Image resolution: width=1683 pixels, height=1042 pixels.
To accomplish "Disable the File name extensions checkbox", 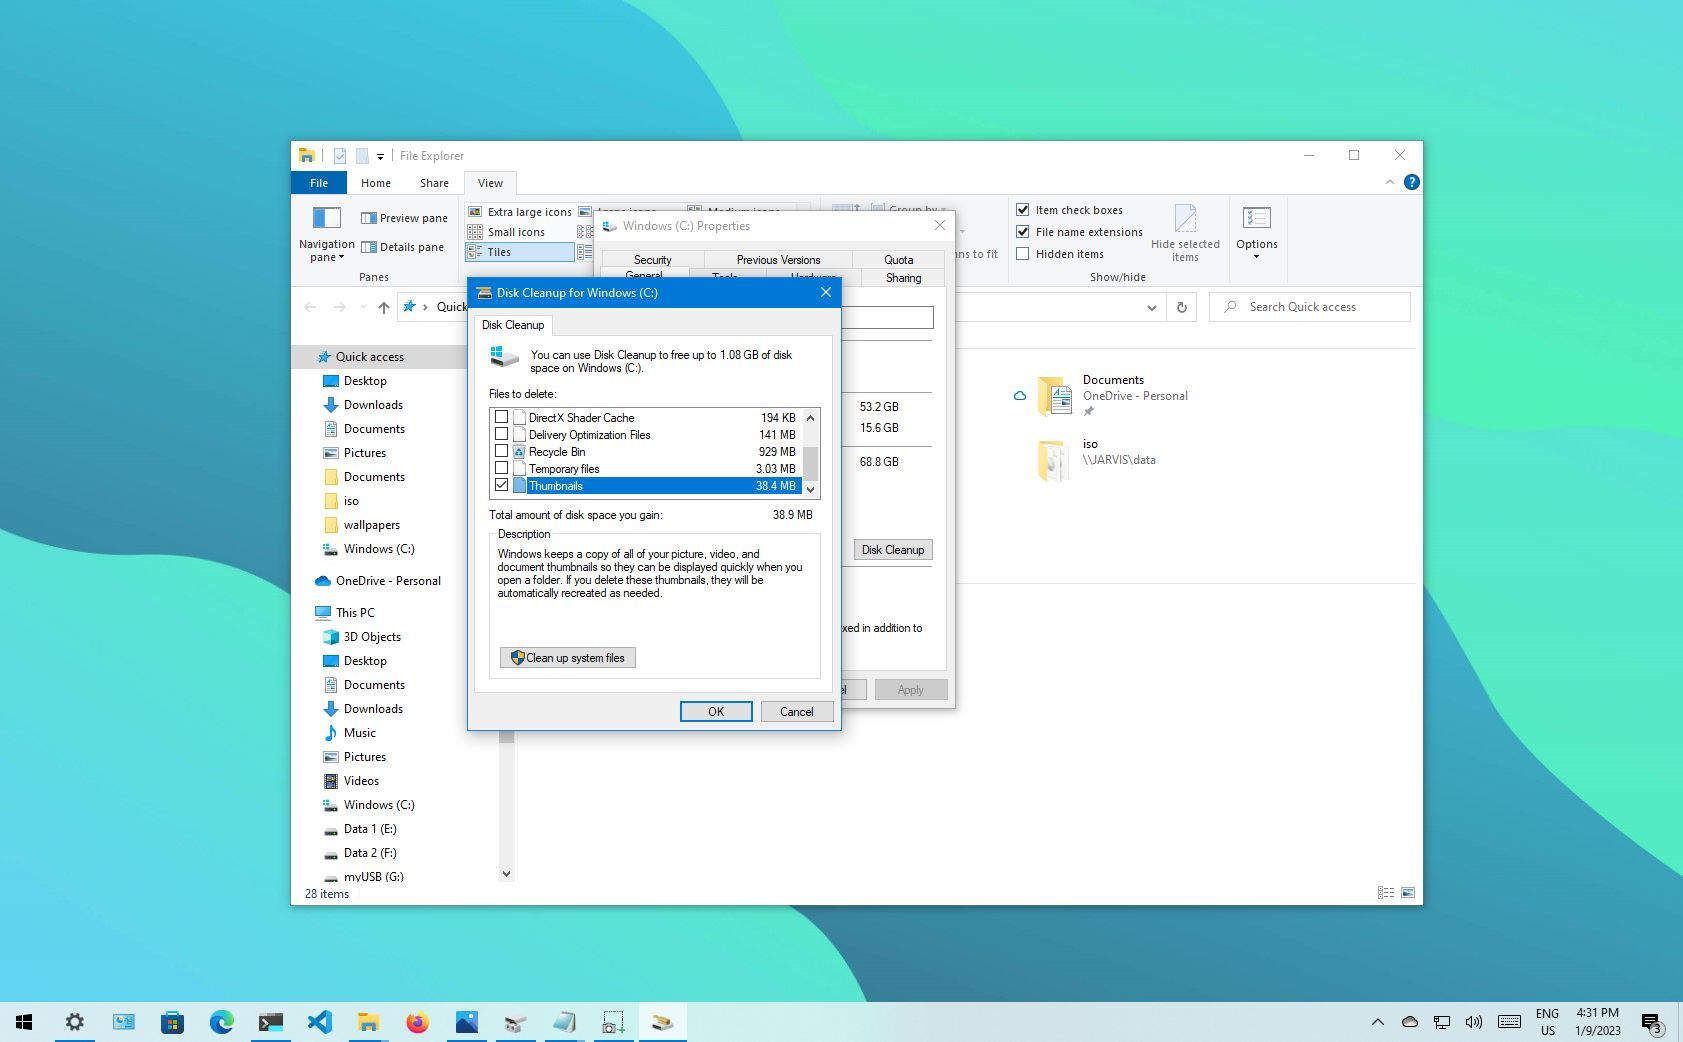I will tap(1023, 231).
